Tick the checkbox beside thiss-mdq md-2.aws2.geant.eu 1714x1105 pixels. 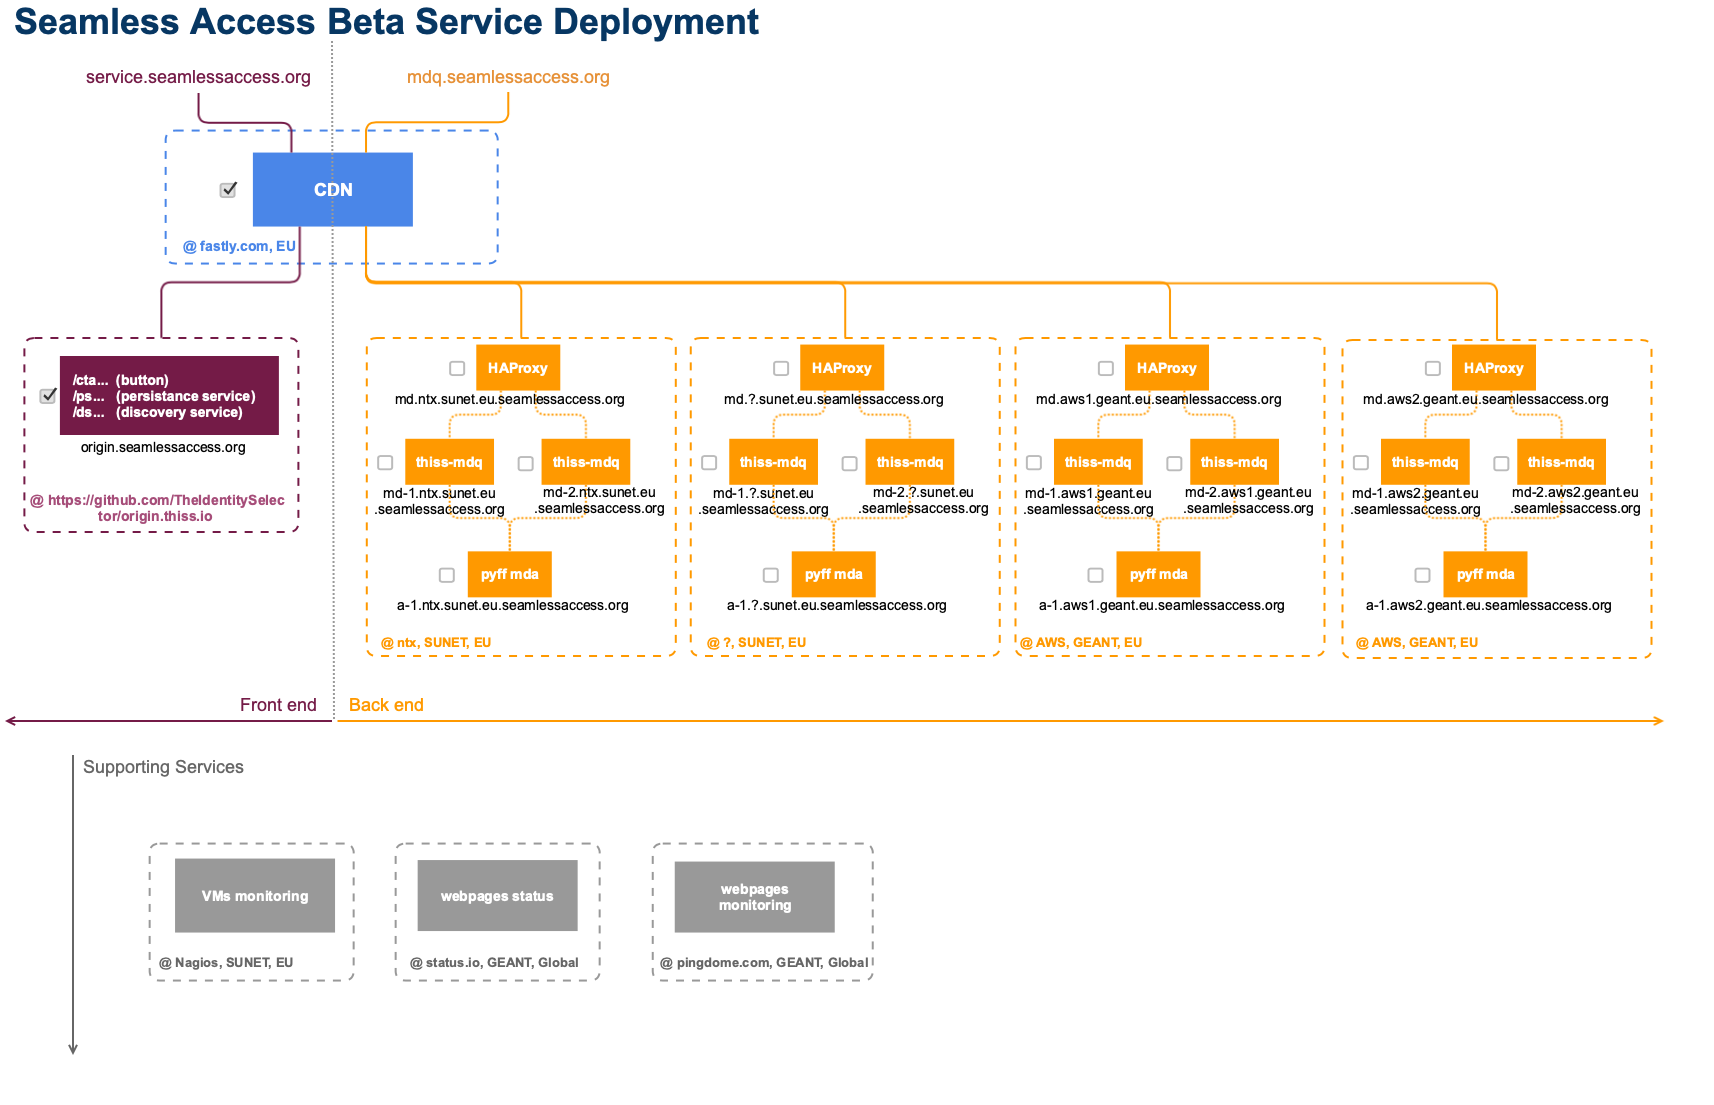tap(1501, 463)
